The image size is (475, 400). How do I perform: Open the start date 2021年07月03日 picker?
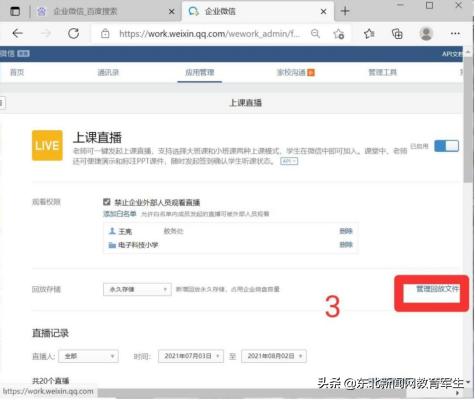[191, 356]
